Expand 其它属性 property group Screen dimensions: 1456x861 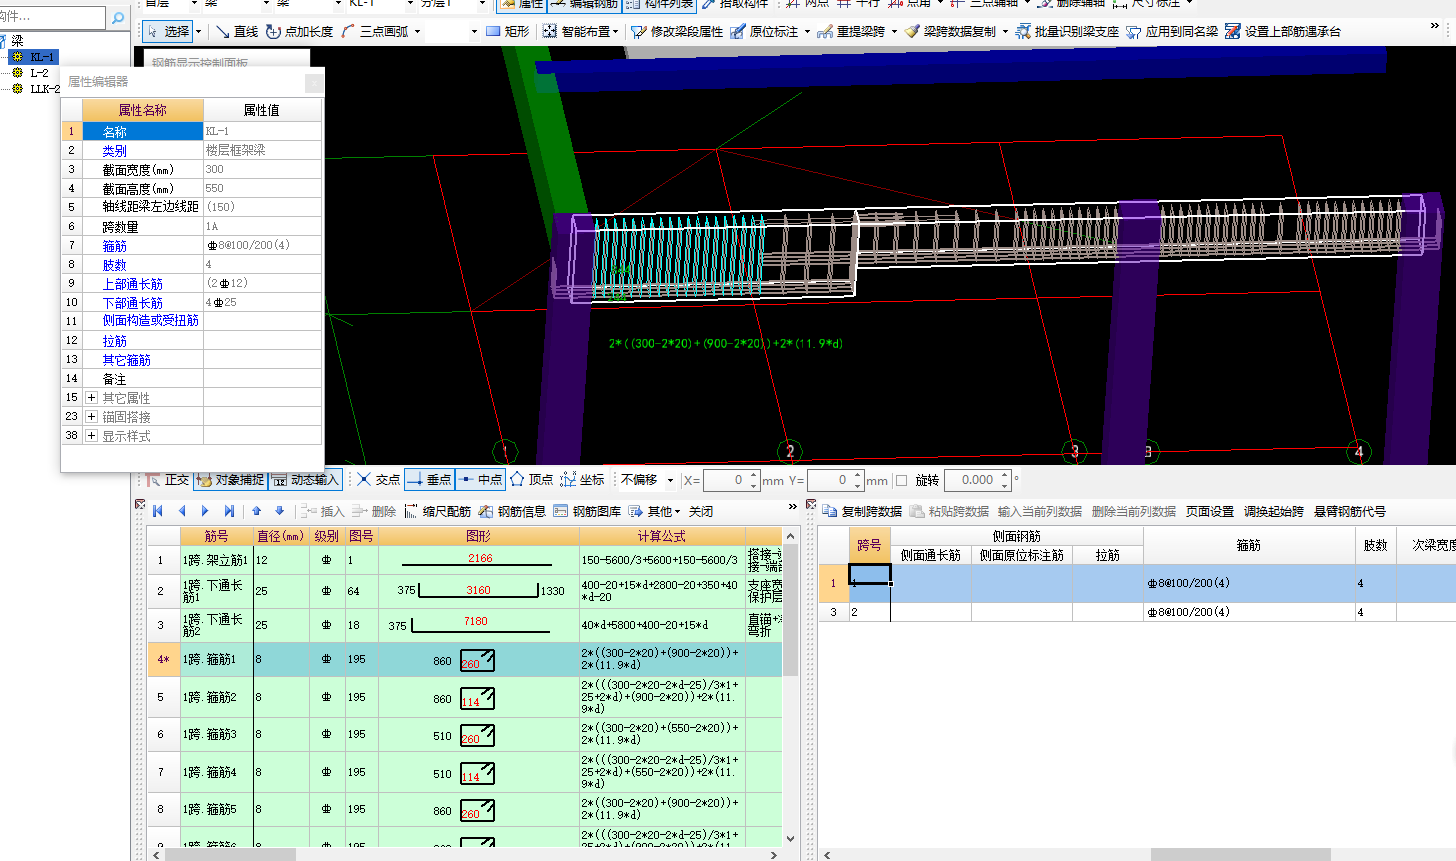[91, 398]
